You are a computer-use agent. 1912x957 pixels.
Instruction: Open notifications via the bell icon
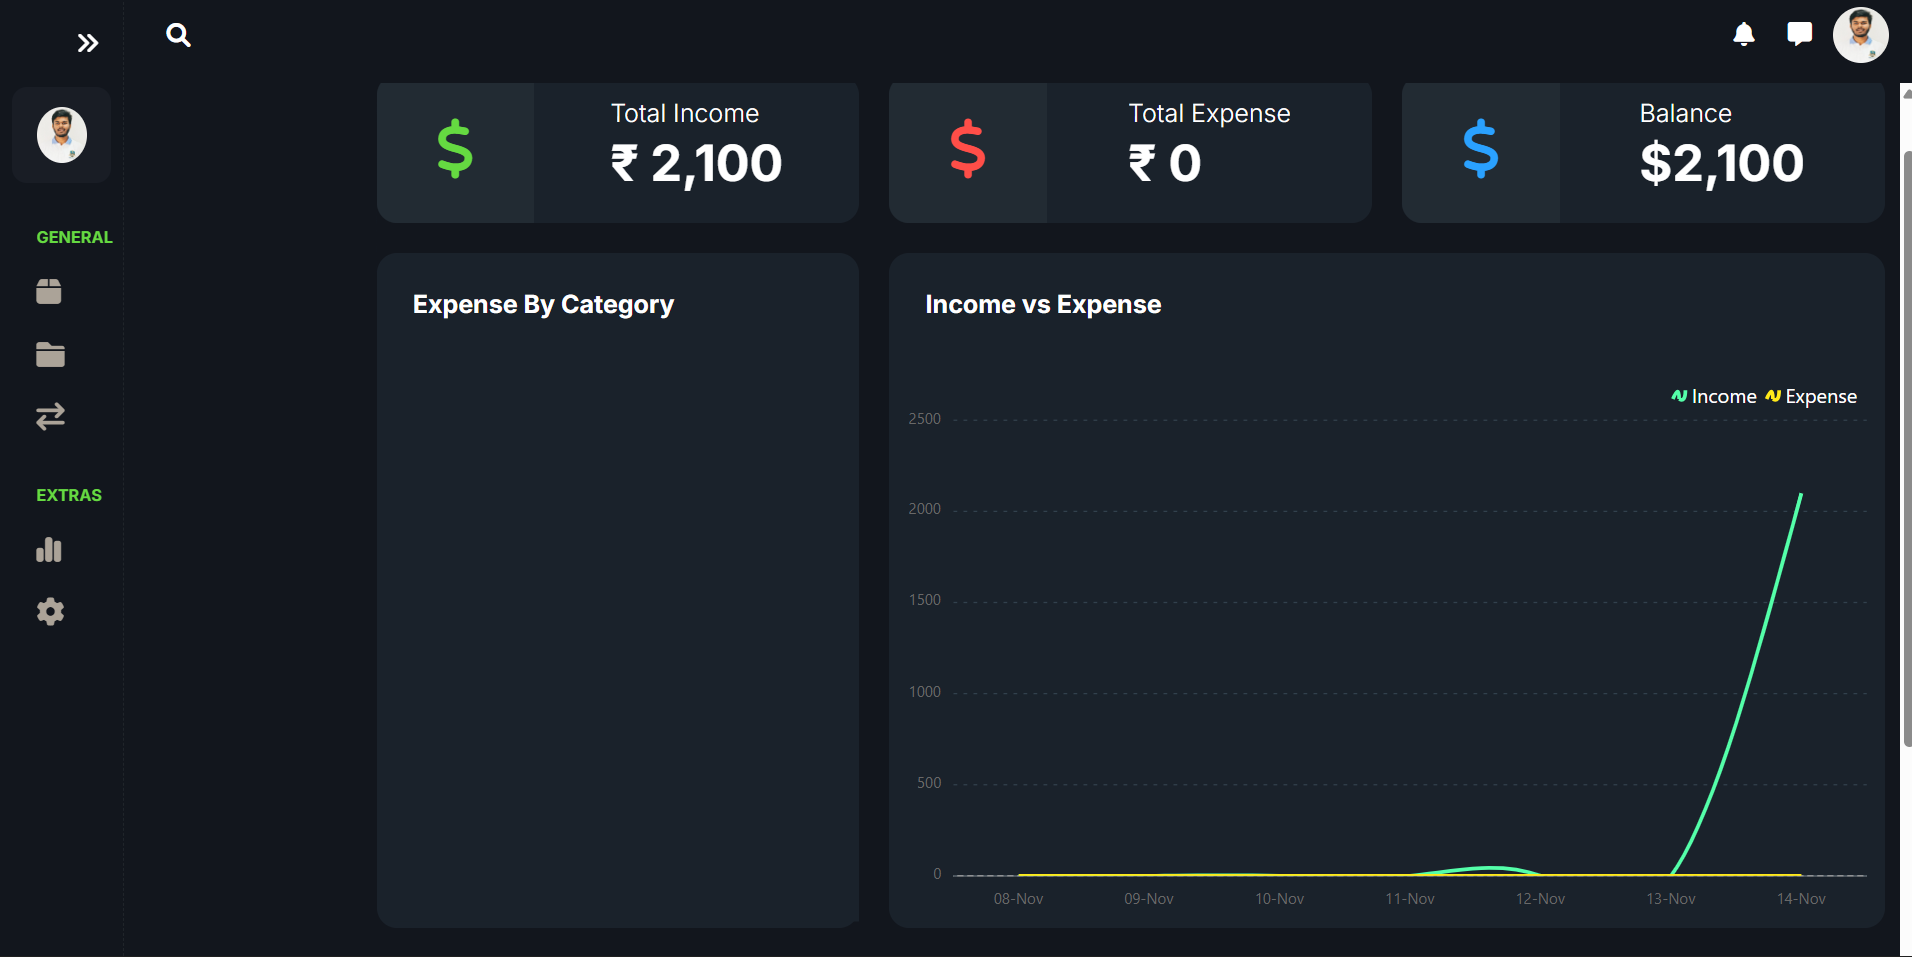point(1743,34)
